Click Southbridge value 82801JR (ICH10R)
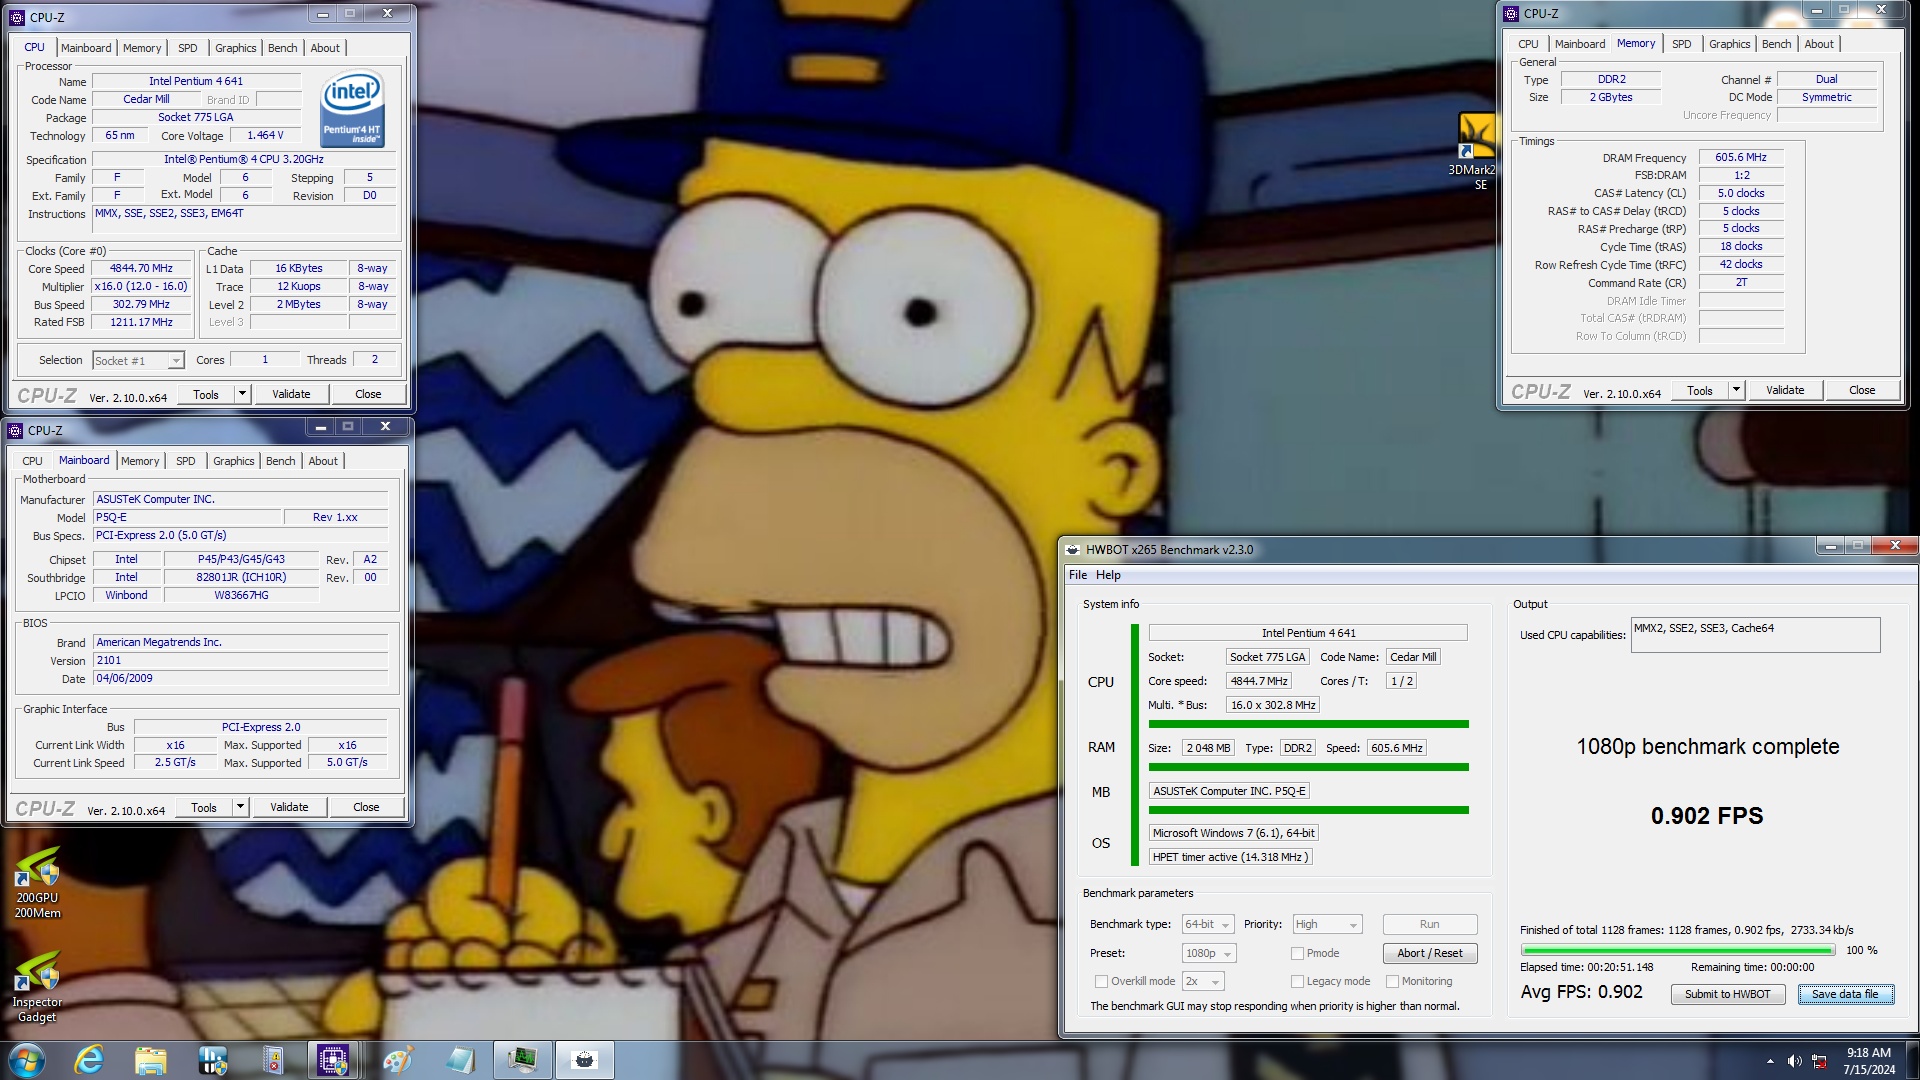1920x1080 pixels. 241,577
